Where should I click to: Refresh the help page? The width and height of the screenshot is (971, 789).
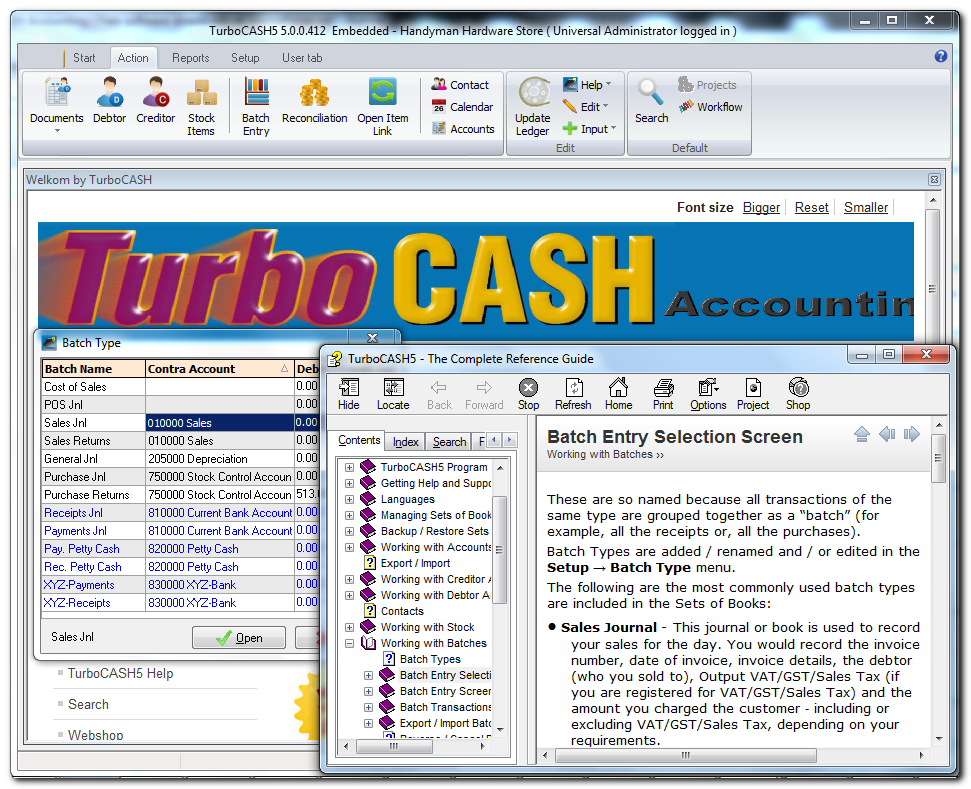(573, 394)
